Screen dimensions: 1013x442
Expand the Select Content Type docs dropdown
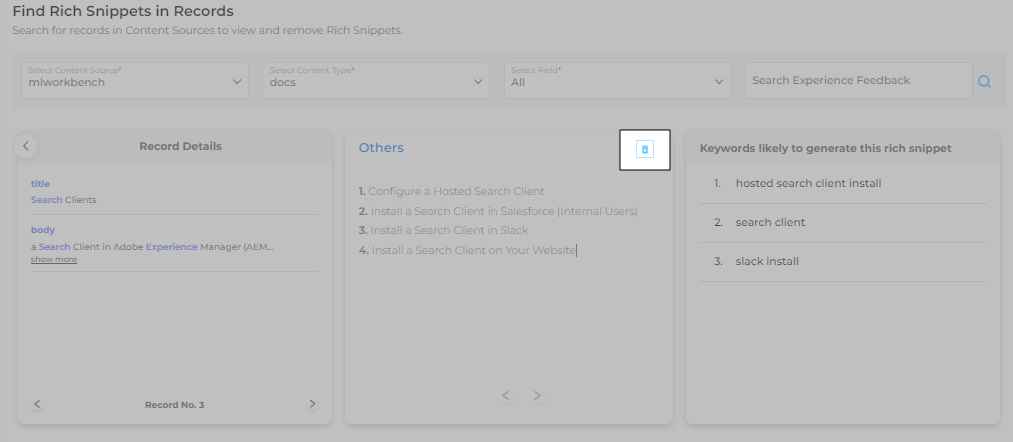376,81
